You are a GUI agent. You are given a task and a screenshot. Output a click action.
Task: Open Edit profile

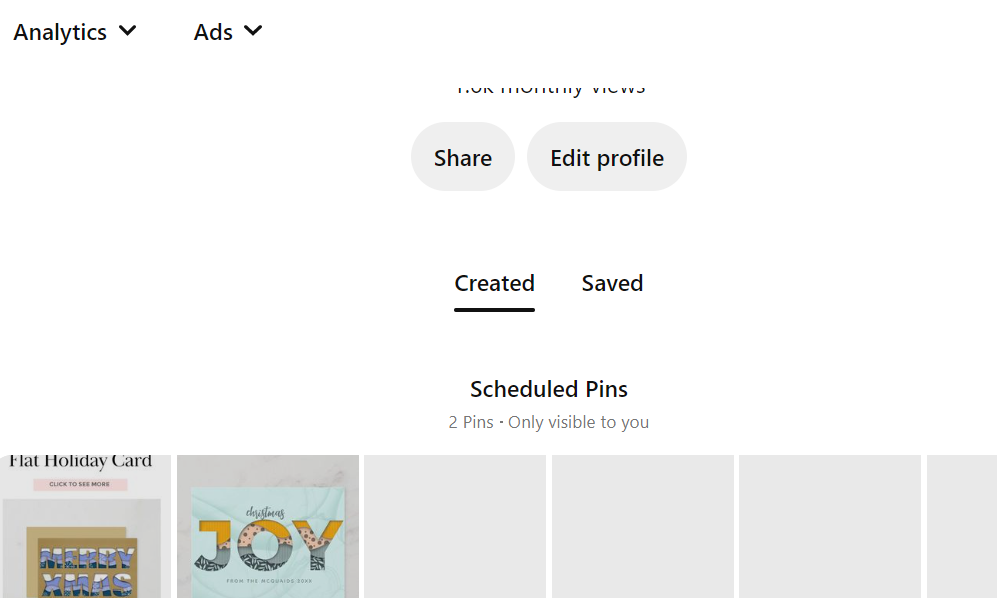click(x=607, y=157)
